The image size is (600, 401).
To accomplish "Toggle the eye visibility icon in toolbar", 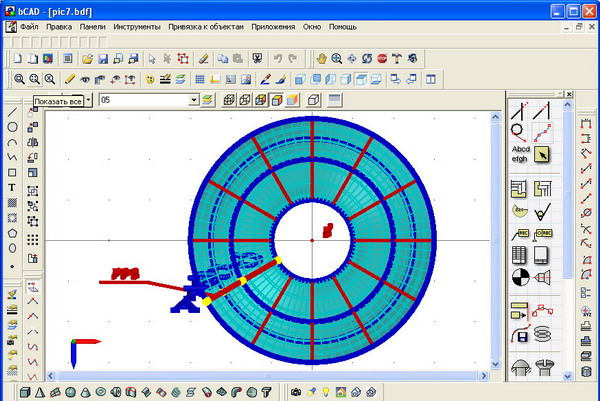I will point(86,78).
